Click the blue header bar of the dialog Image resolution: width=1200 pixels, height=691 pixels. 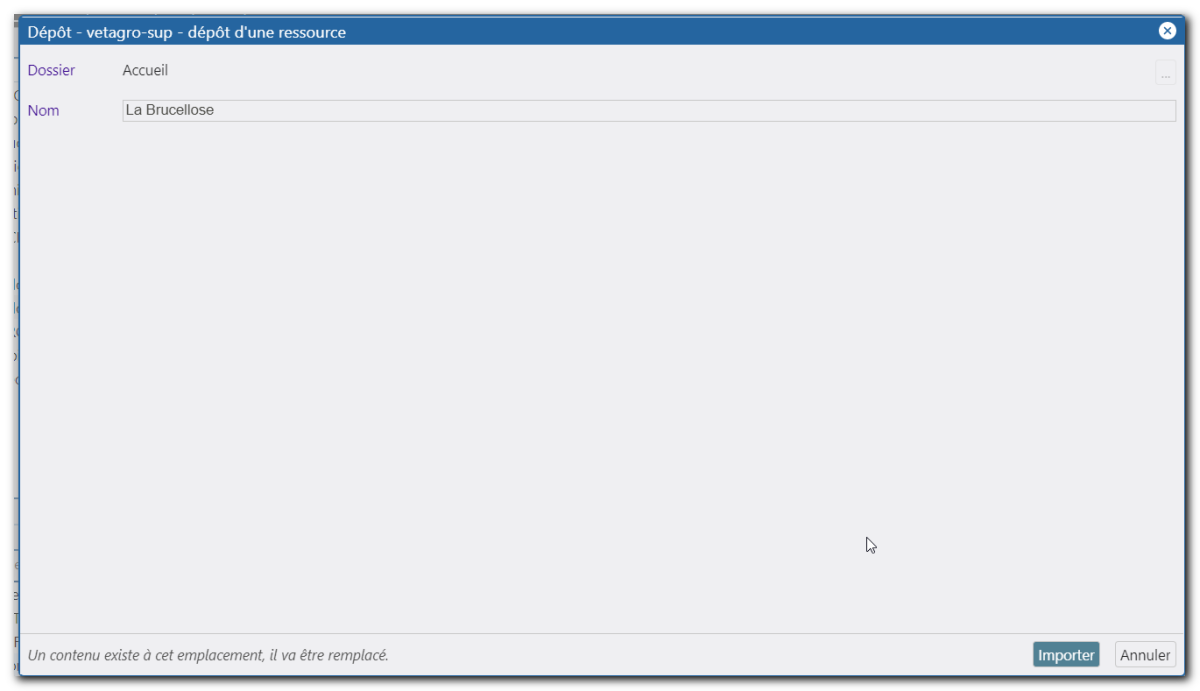(x=600, y=32)
